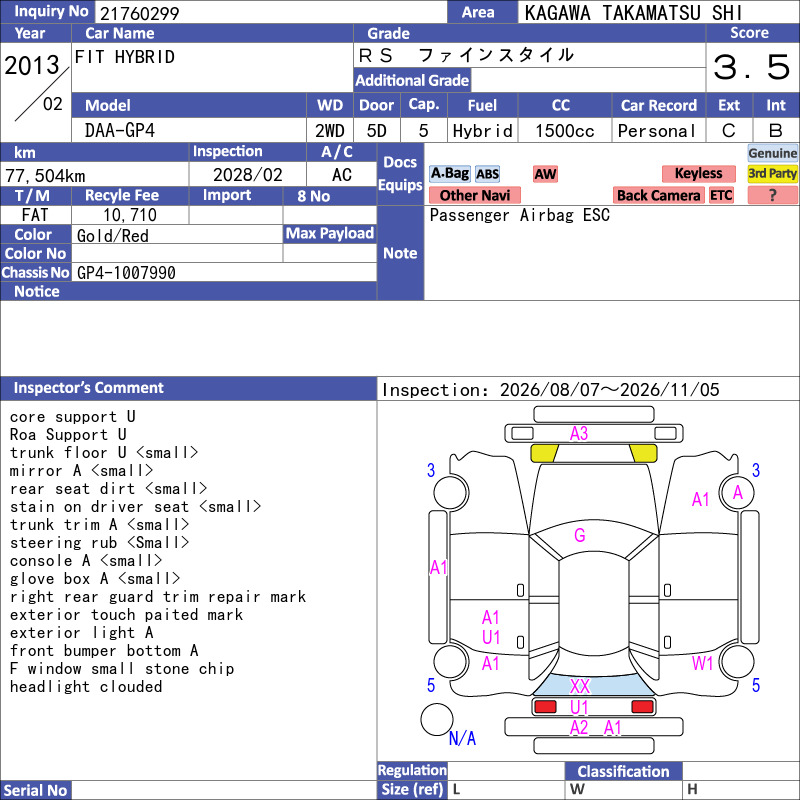
Task: Click the inspection date 2028/02
Action: pyautogui.click(x=247, y=175)
